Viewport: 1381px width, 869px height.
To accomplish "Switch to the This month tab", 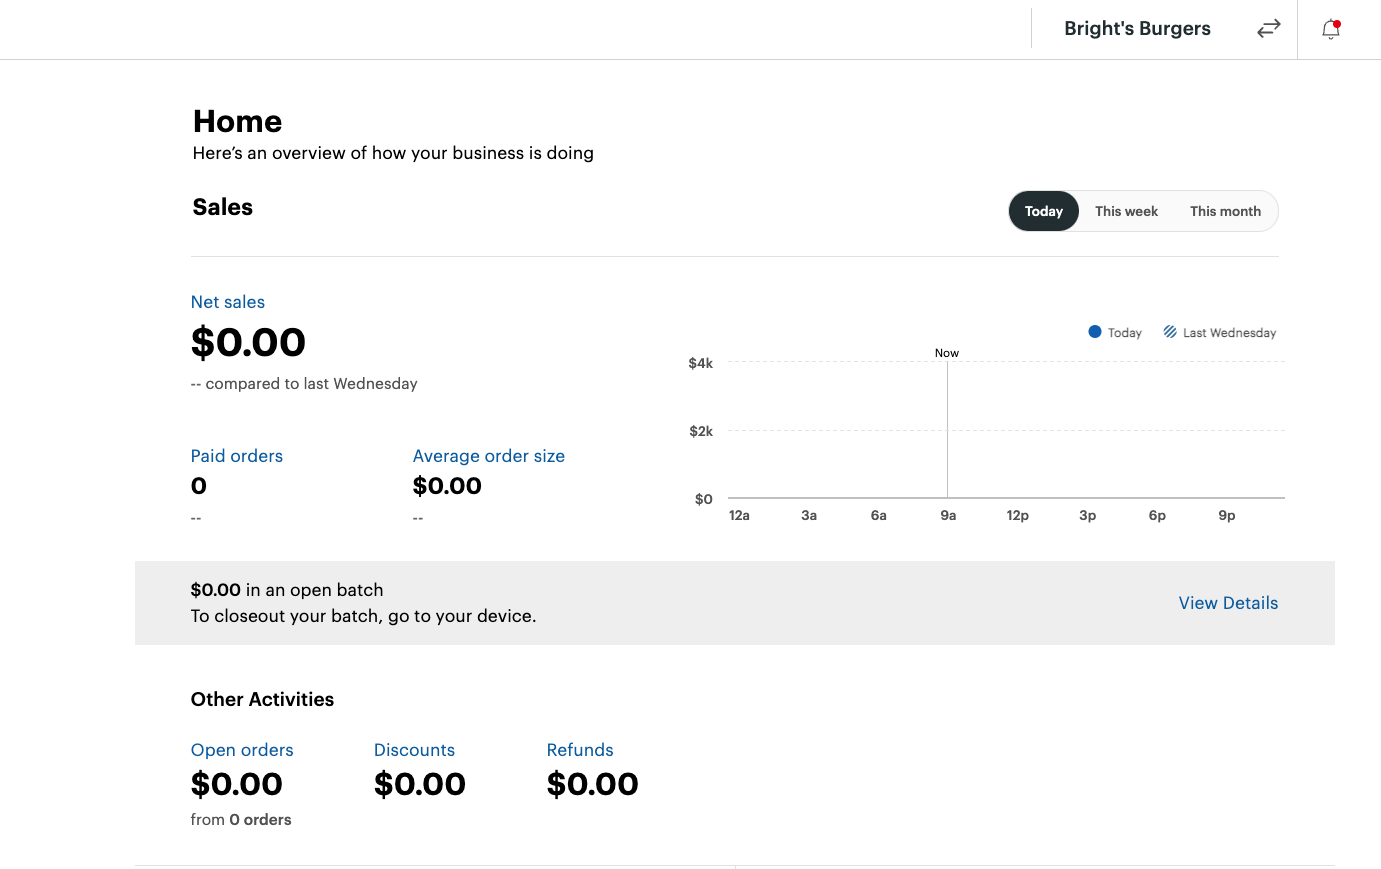I will [1225, 211].
